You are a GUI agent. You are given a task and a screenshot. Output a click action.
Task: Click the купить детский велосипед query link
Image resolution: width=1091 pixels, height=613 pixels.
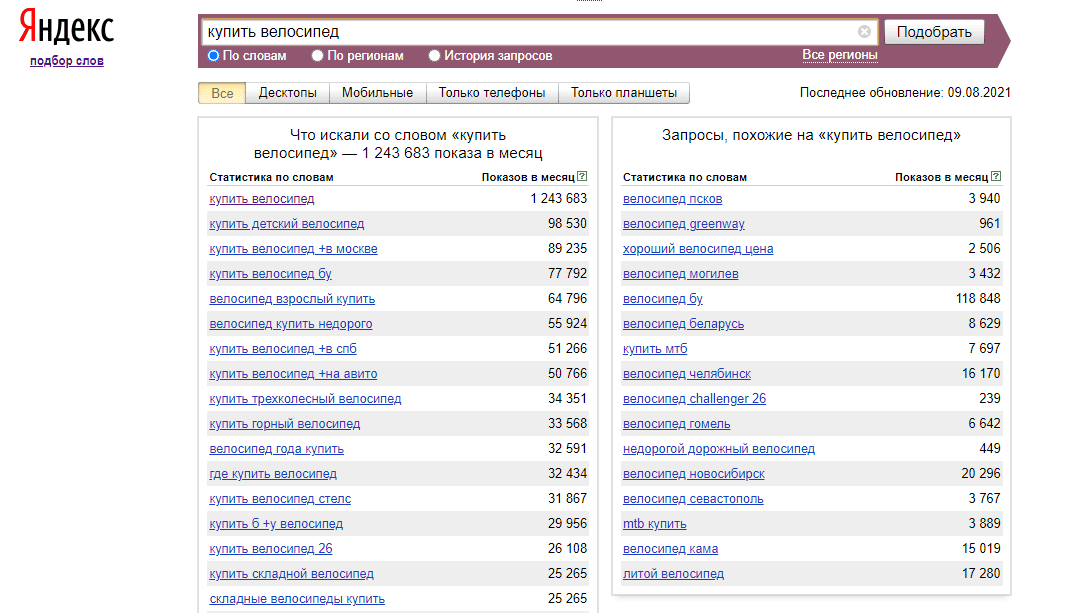(287, 224)
